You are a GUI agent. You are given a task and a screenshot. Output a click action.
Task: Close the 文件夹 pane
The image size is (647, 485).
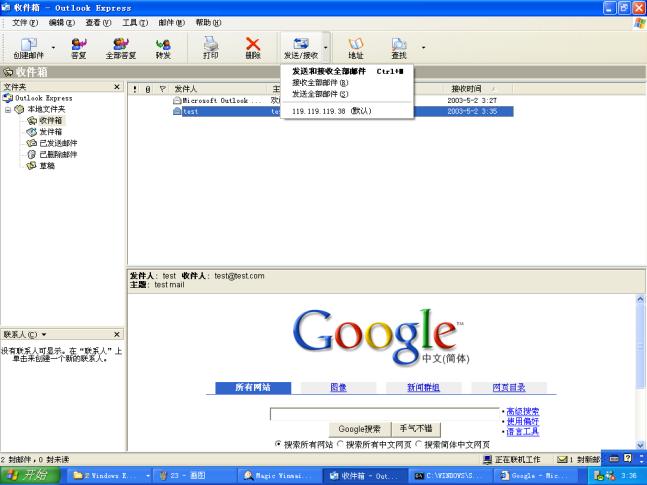point(117,87)
